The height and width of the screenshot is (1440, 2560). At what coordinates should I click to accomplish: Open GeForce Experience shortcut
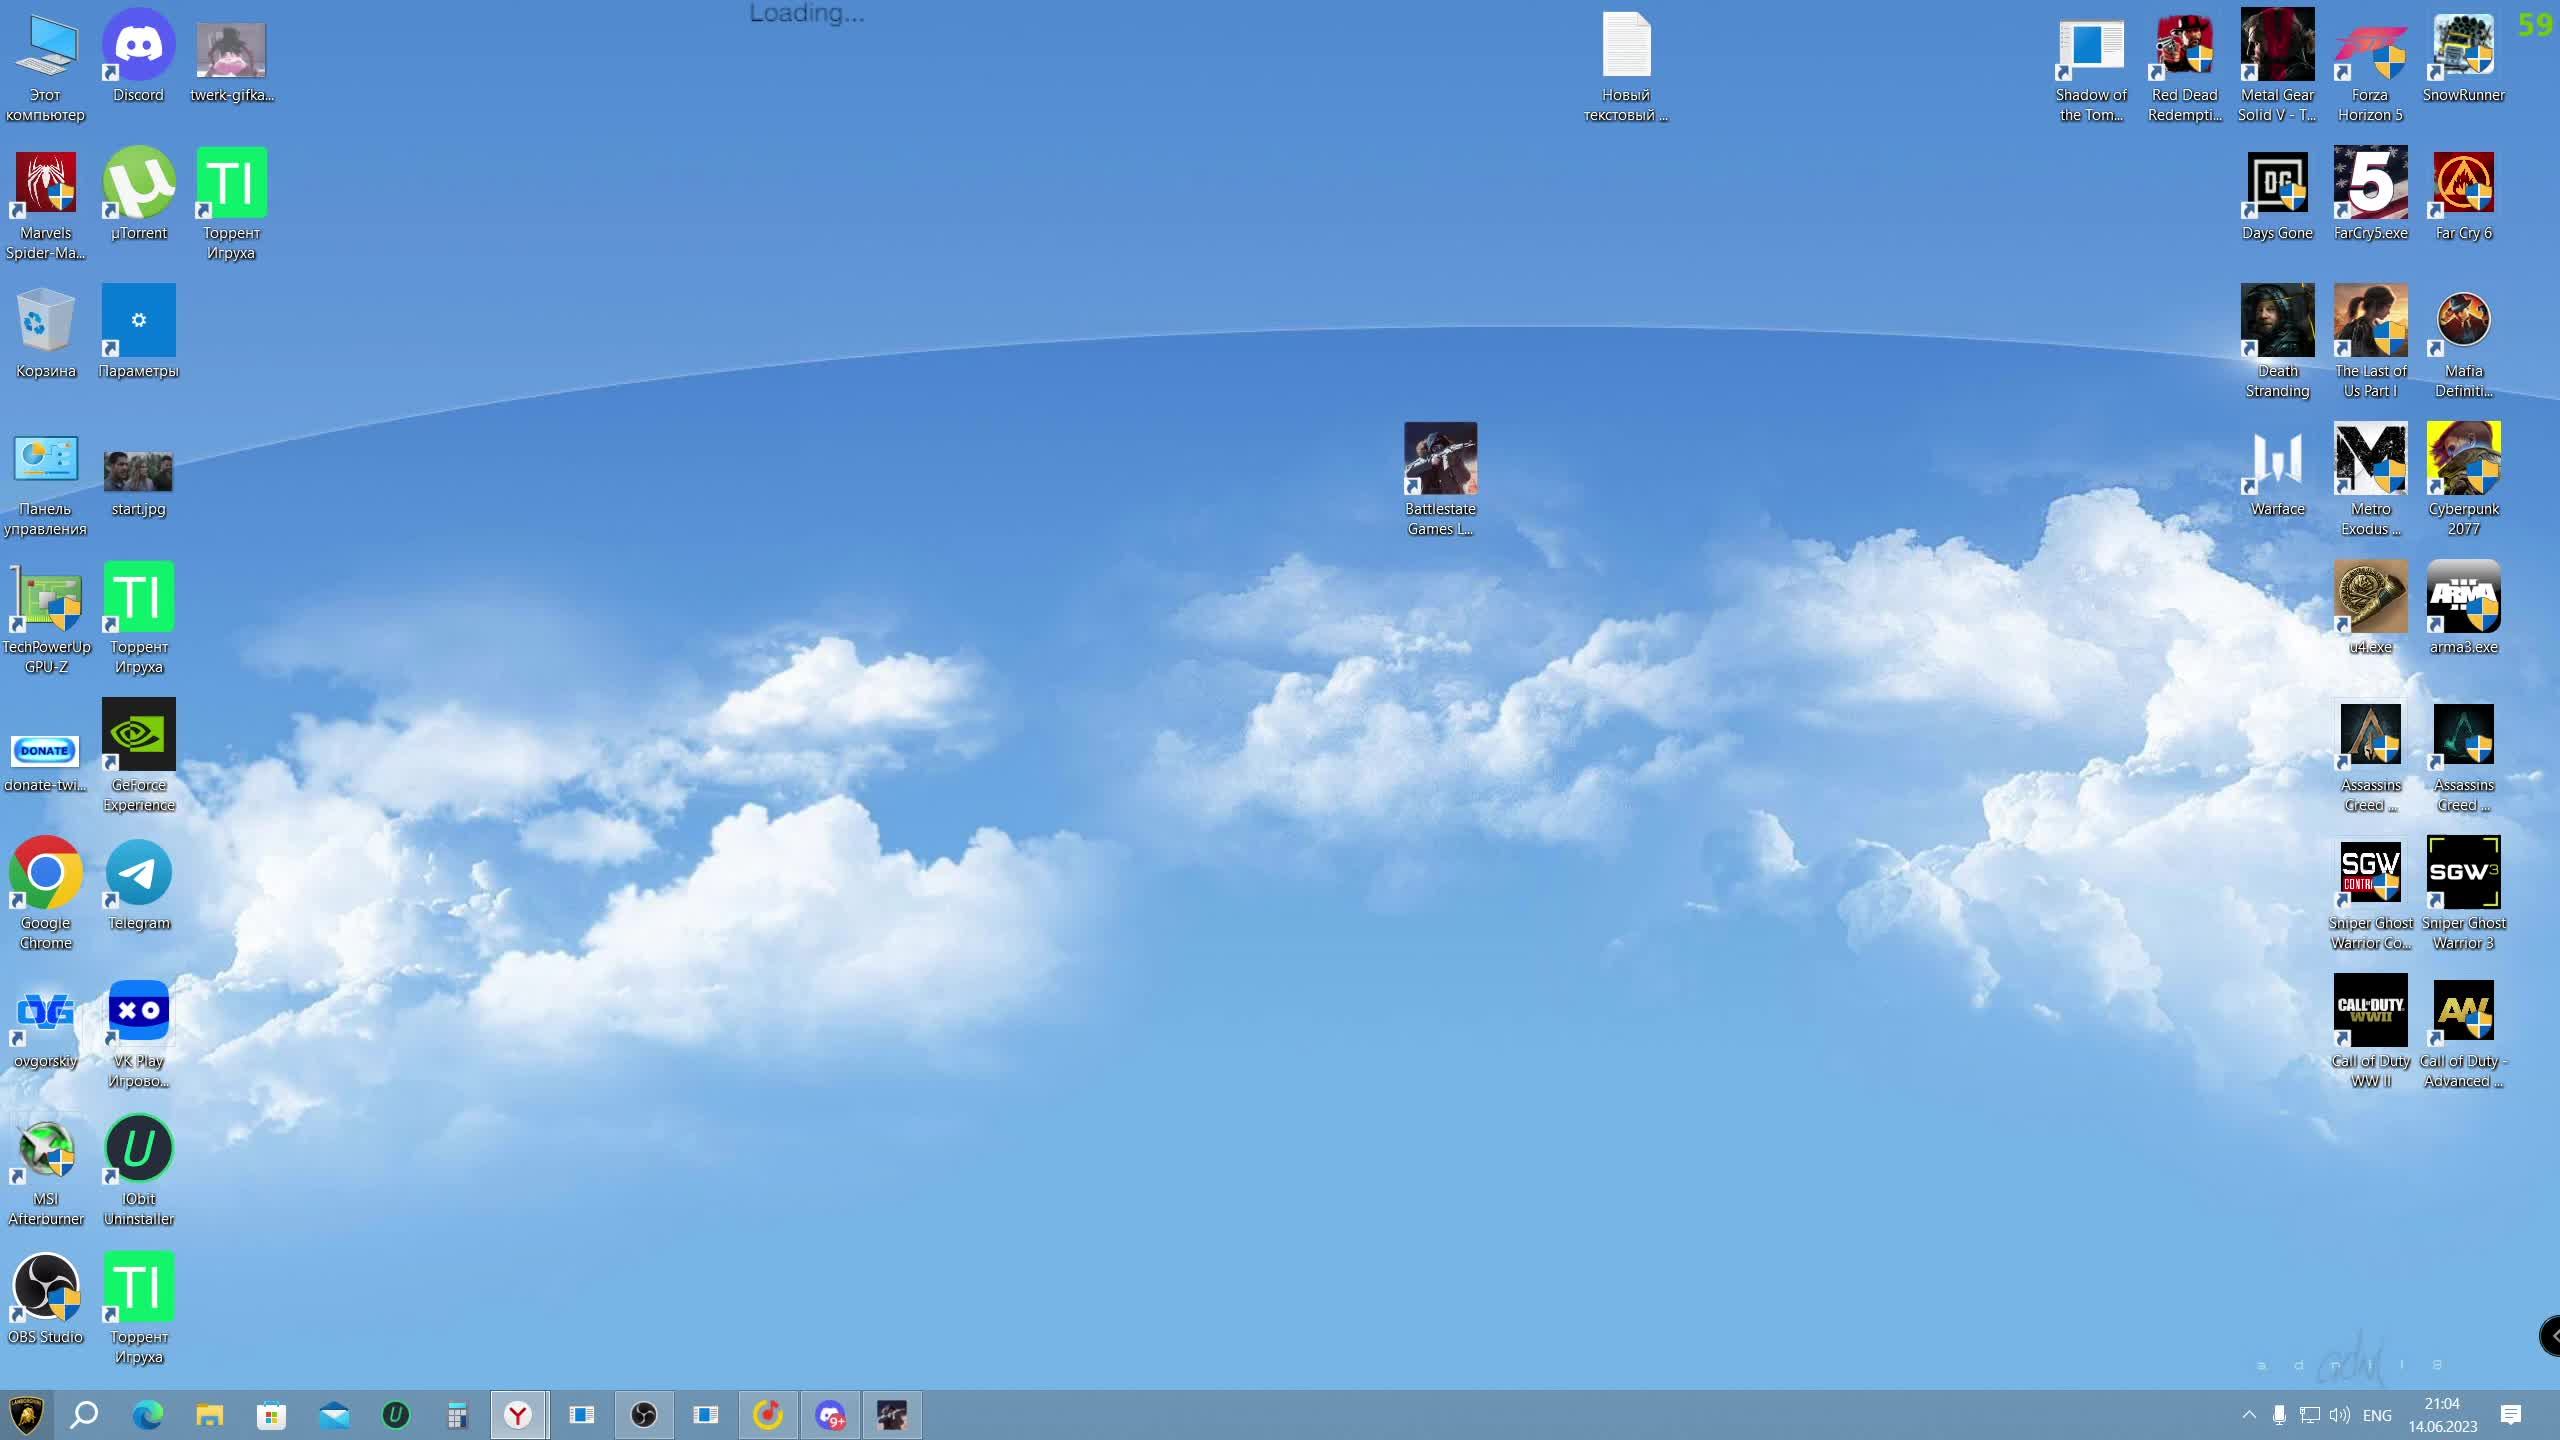138,736
